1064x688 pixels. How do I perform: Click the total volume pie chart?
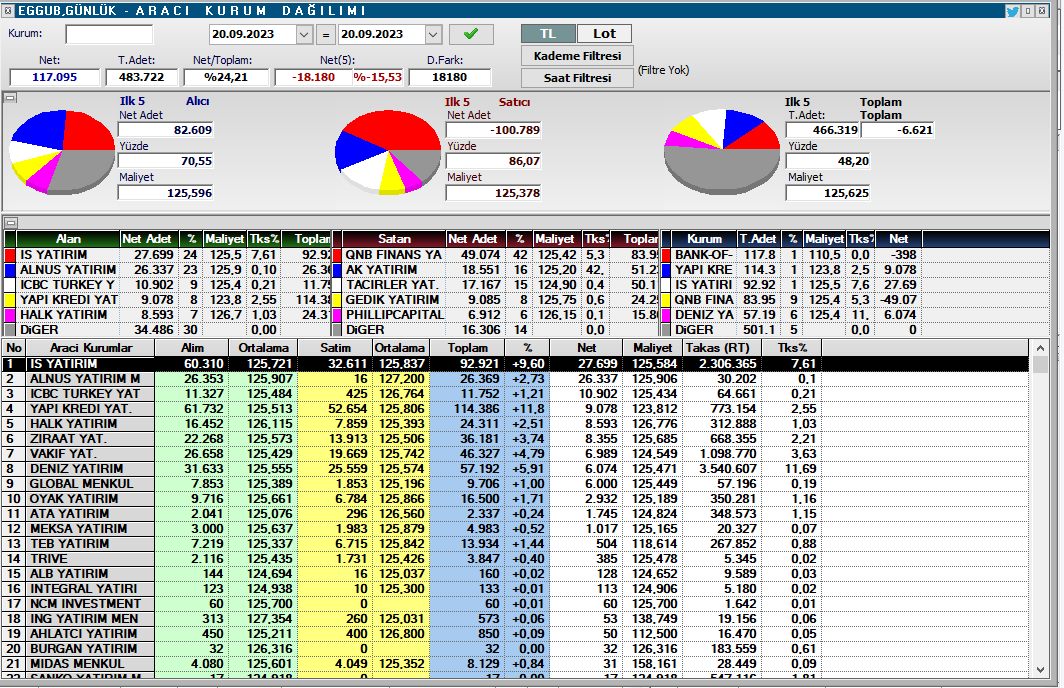click(x=722, y=151)
